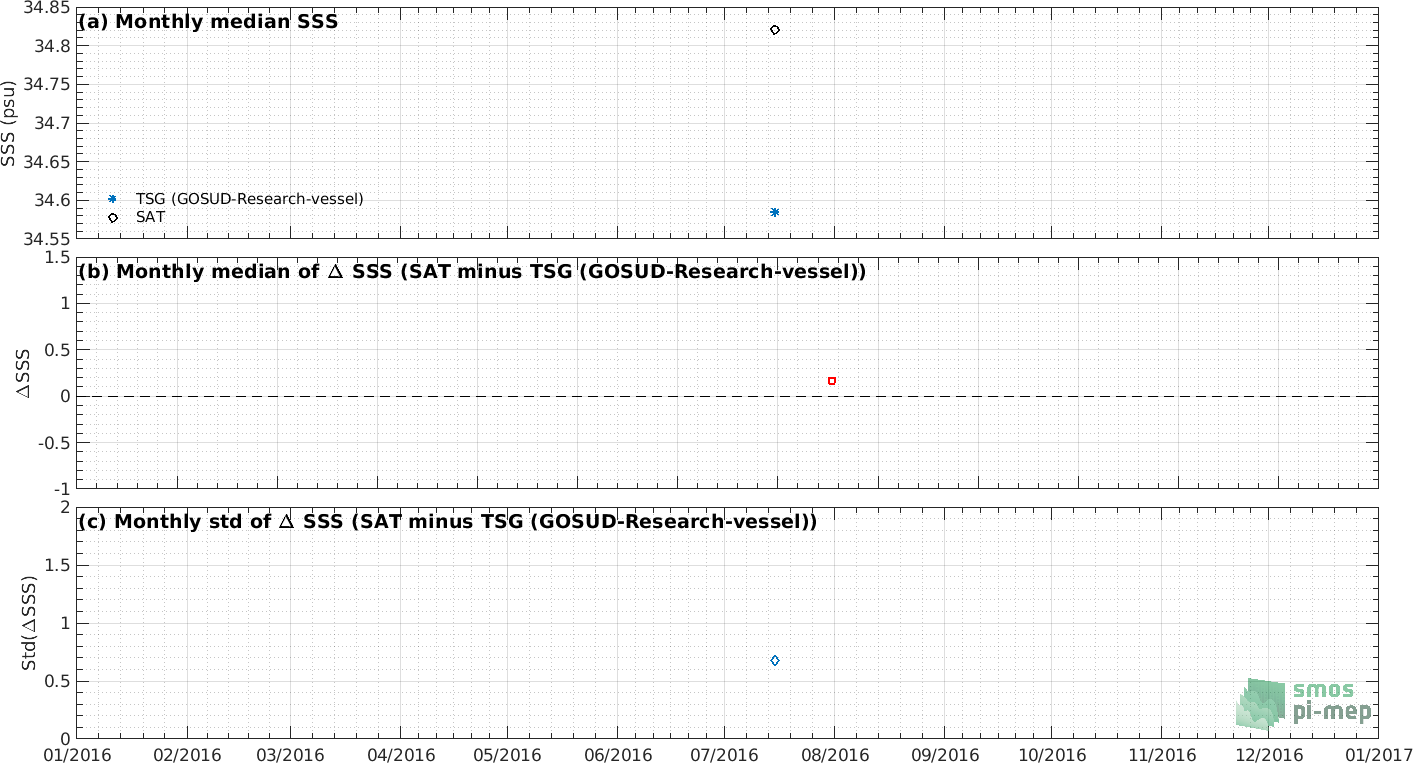Click the black circle symbol beside SAT in the legend
This screenshot has width=1413, height=763.
113,217
